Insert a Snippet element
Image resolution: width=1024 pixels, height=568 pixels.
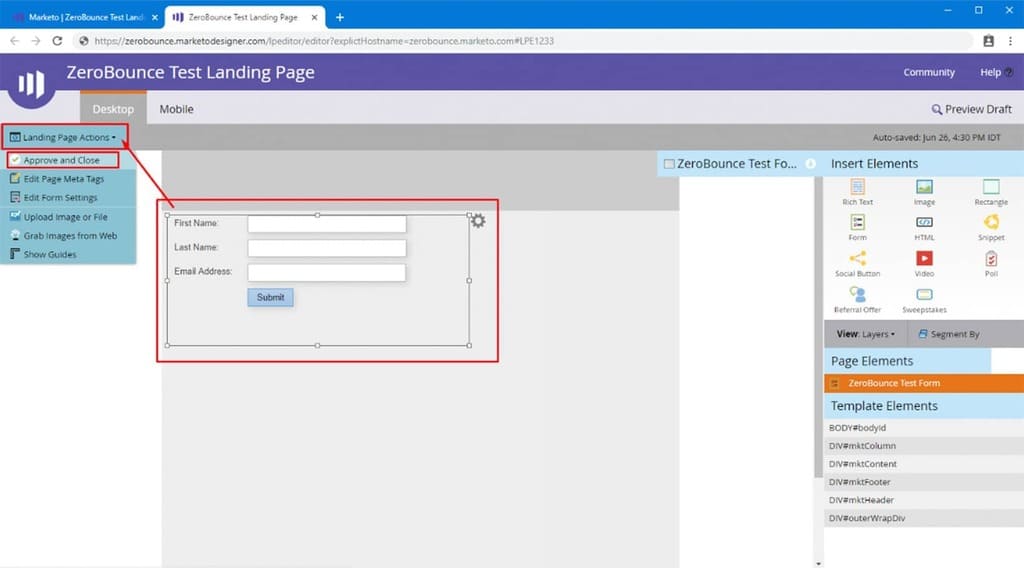coord(991,227)
